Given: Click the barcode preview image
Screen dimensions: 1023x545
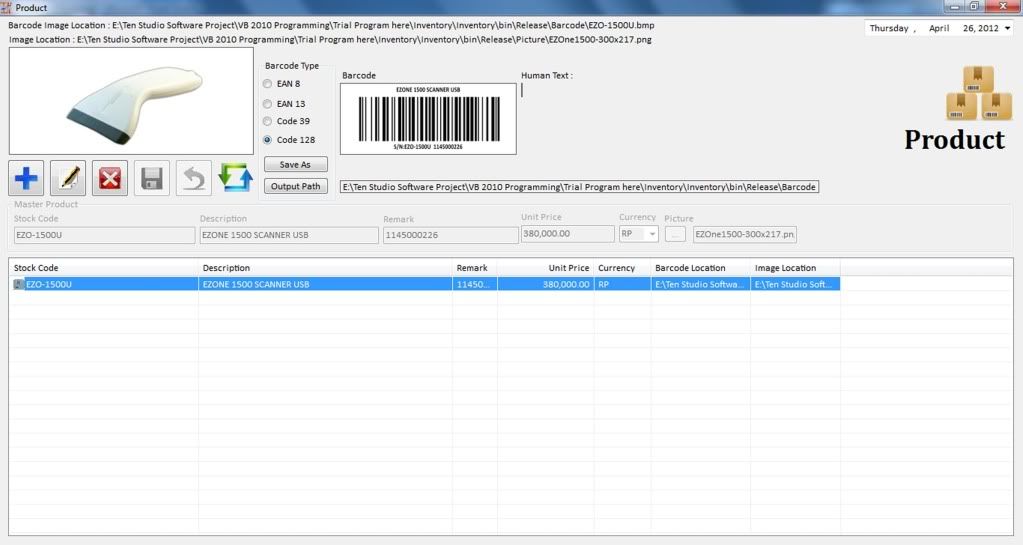Looking at the screenshot, I should click(x=428, y=119).
